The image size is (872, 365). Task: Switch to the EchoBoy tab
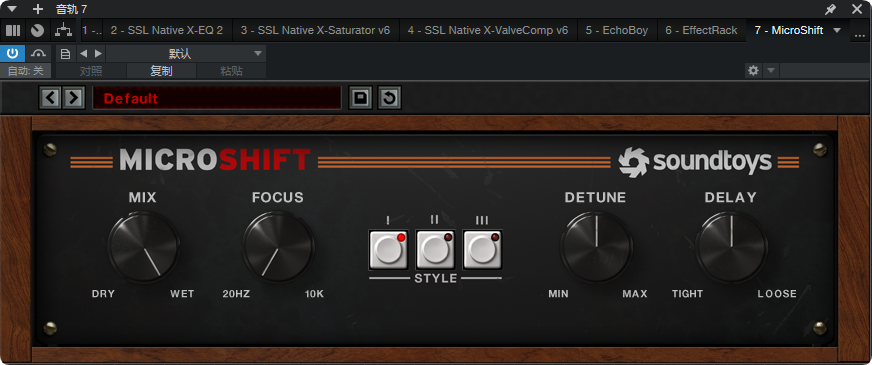point(617,30)
